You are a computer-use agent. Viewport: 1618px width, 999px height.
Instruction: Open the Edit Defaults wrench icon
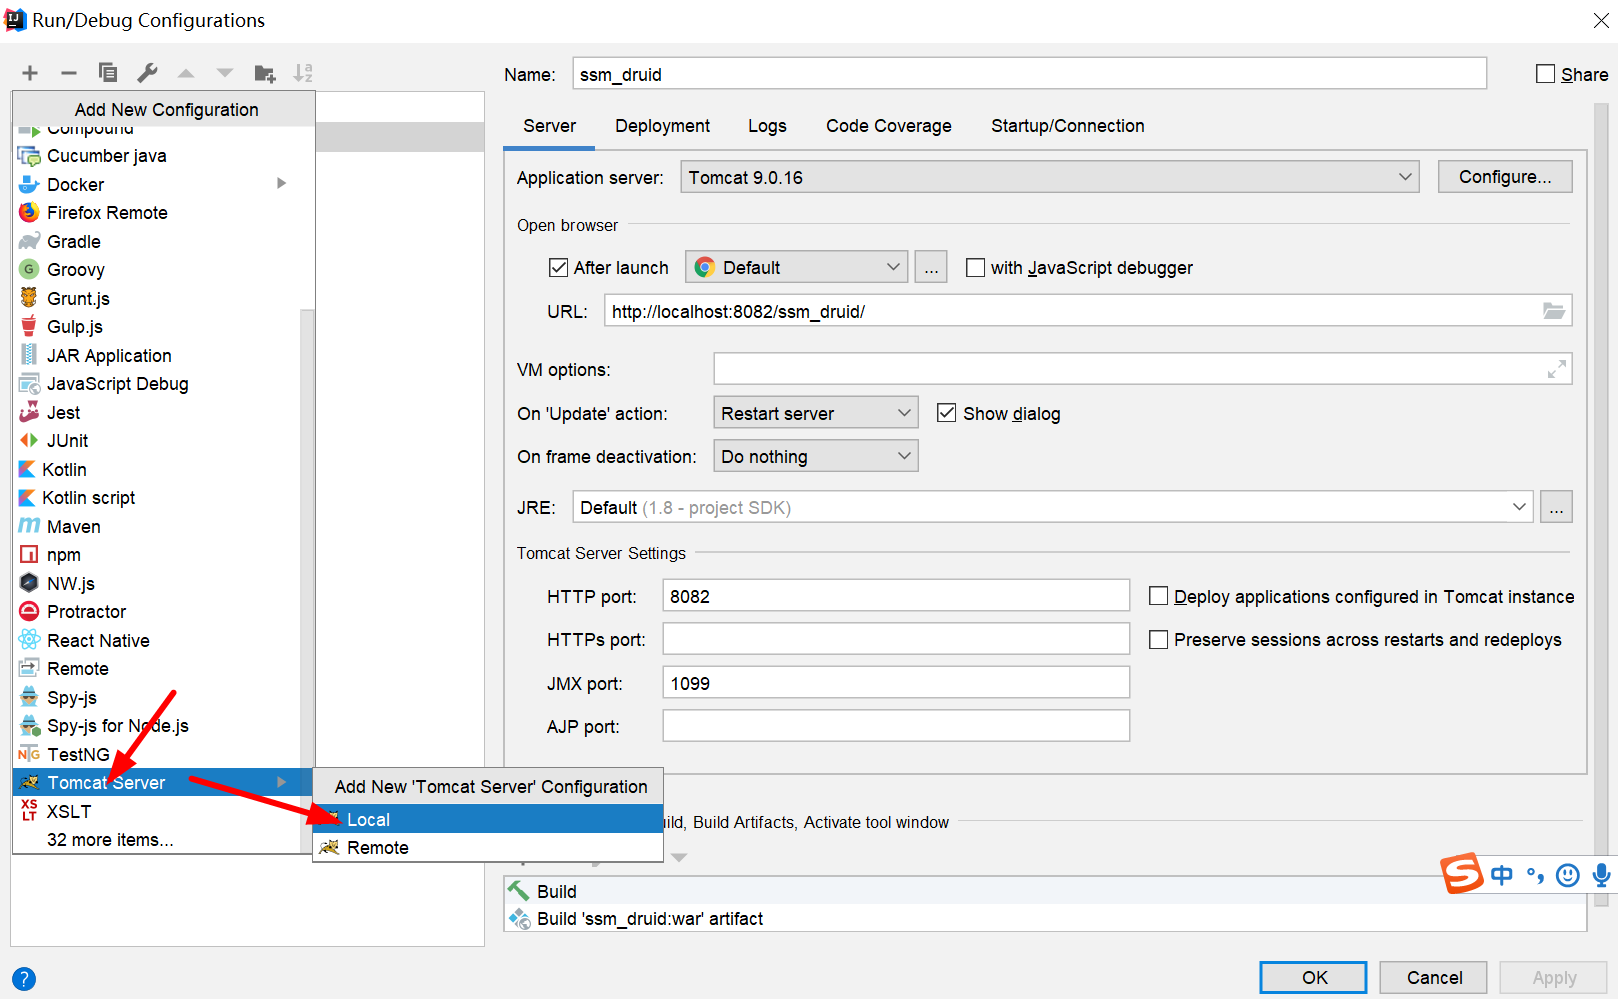147,73
